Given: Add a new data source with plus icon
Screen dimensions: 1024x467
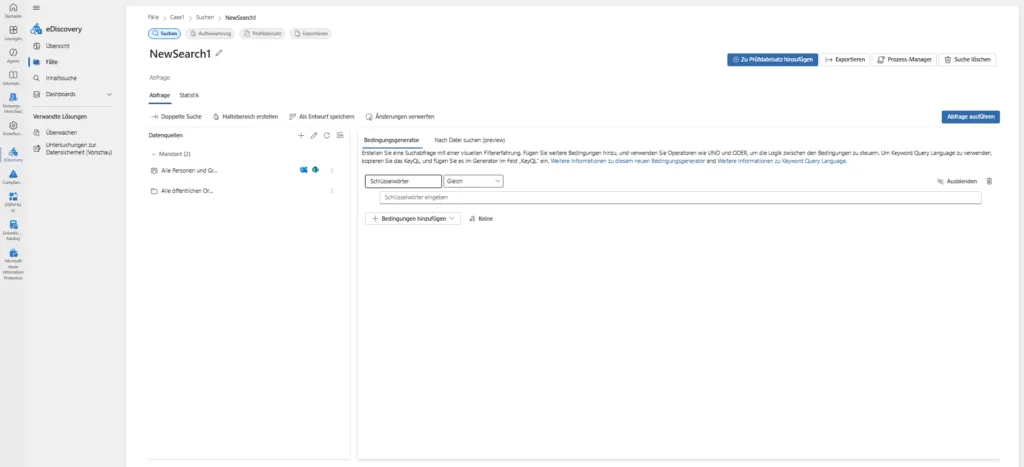Looking at the screenshot, I should 301,135.
